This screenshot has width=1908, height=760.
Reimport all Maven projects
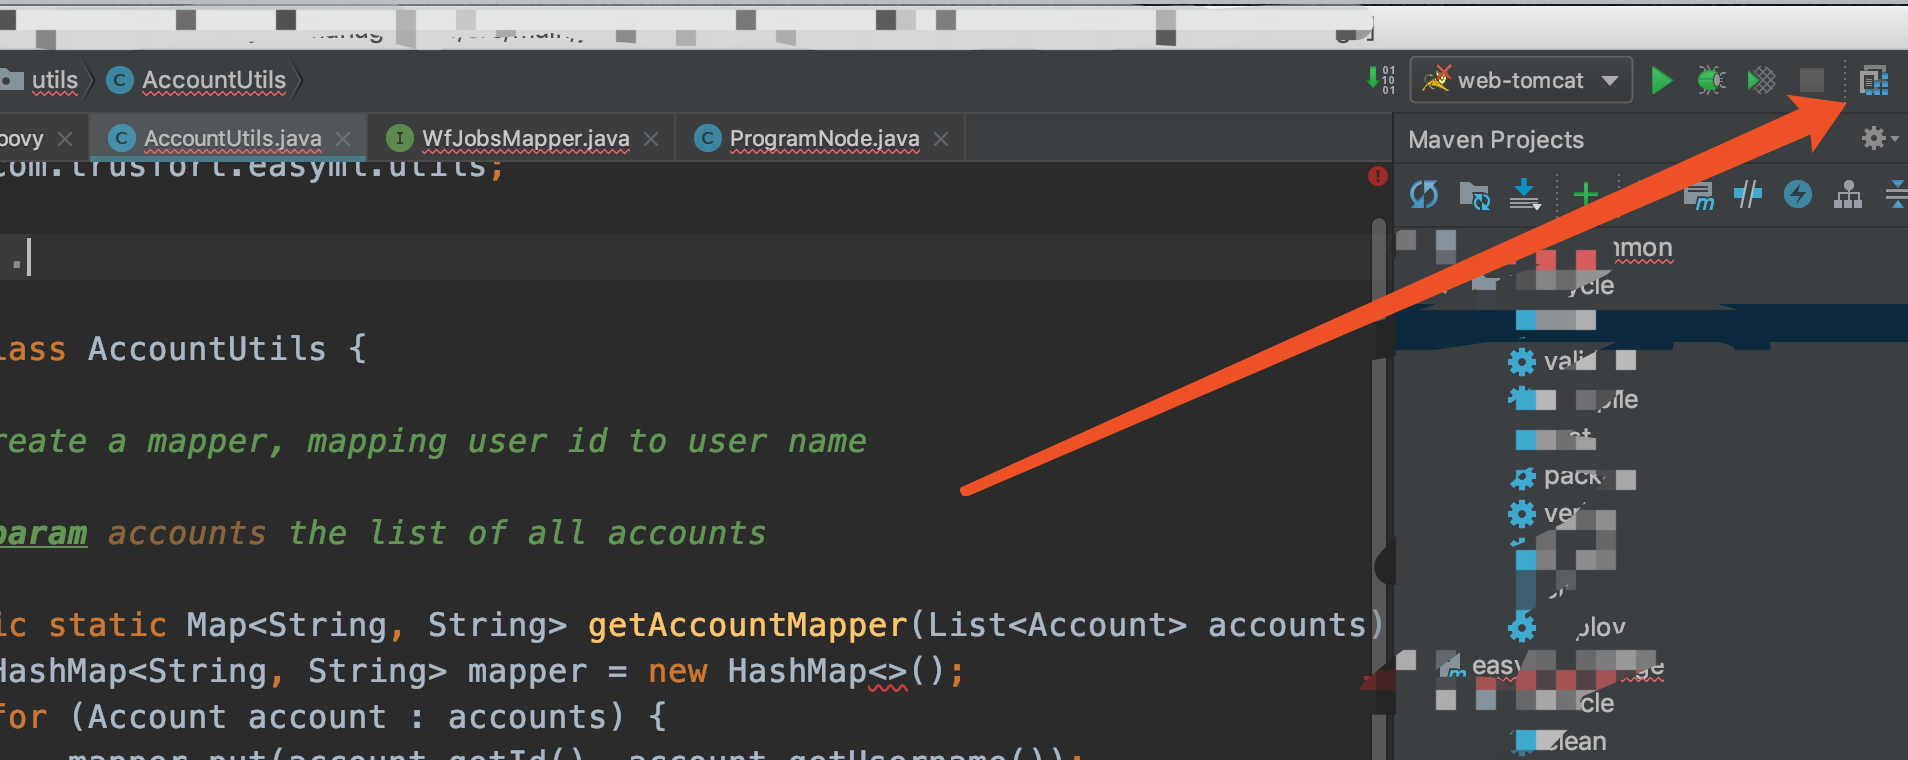click(x=1424, y=194)
